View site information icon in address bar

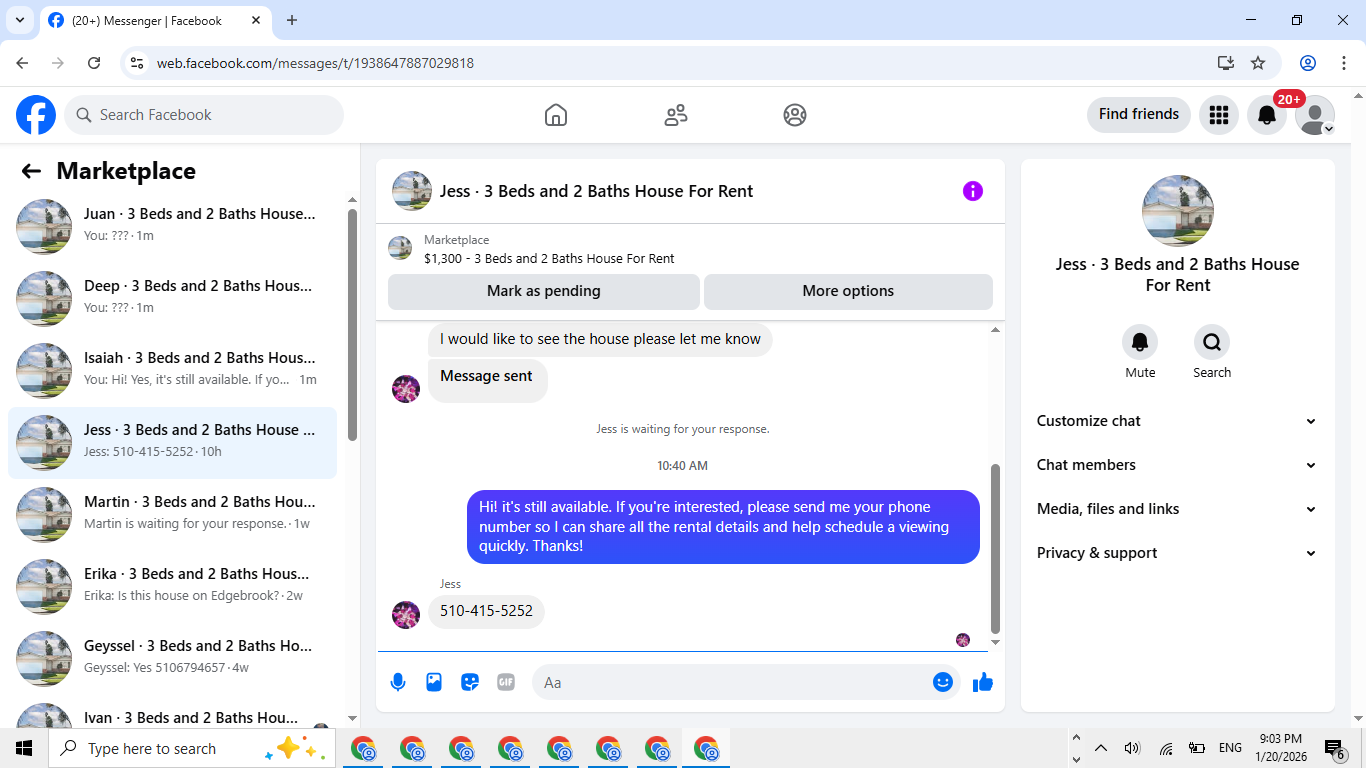(137, 63)
